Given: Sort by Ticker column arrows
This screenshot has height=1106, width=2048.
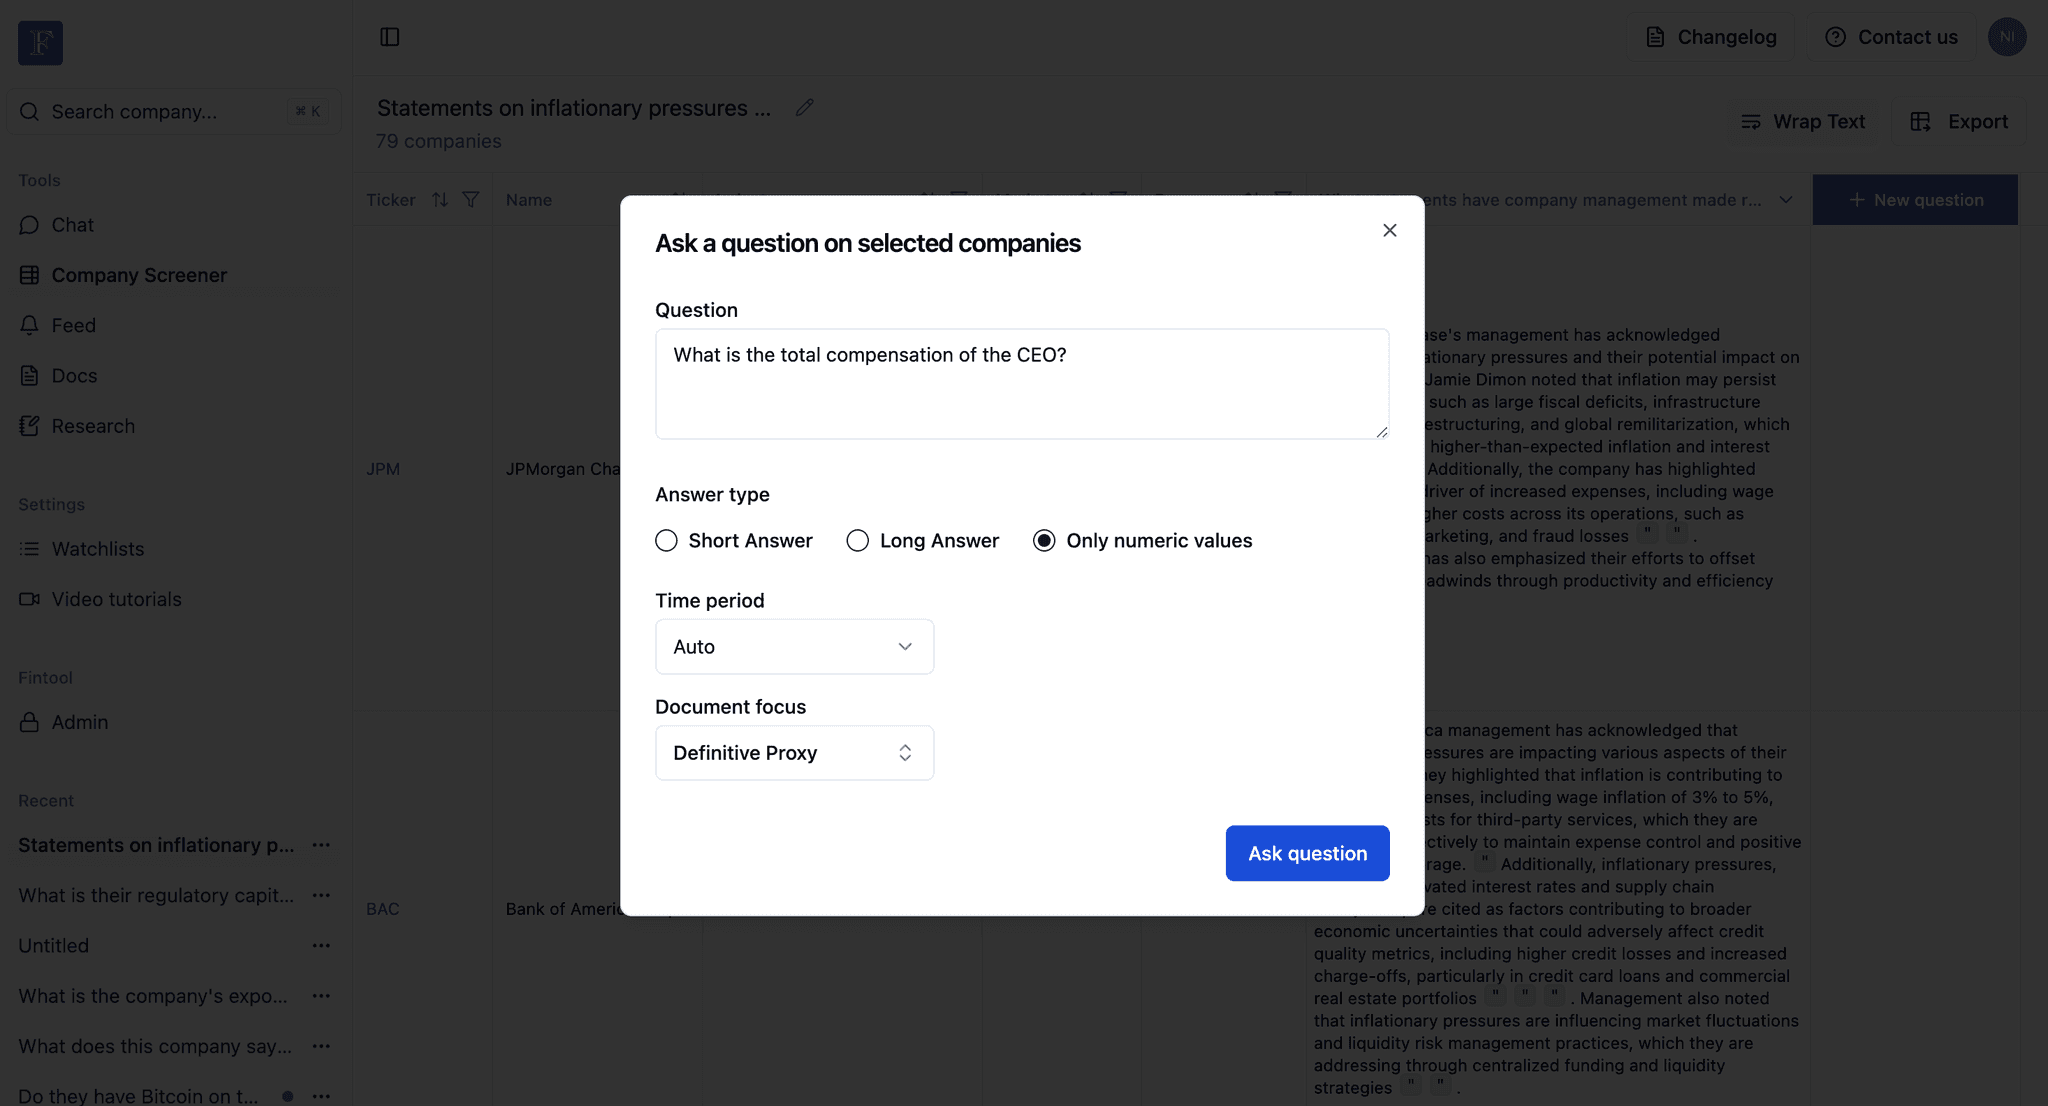Looking at the screenshot, I should pyautogui.click(x=440, y=200).
